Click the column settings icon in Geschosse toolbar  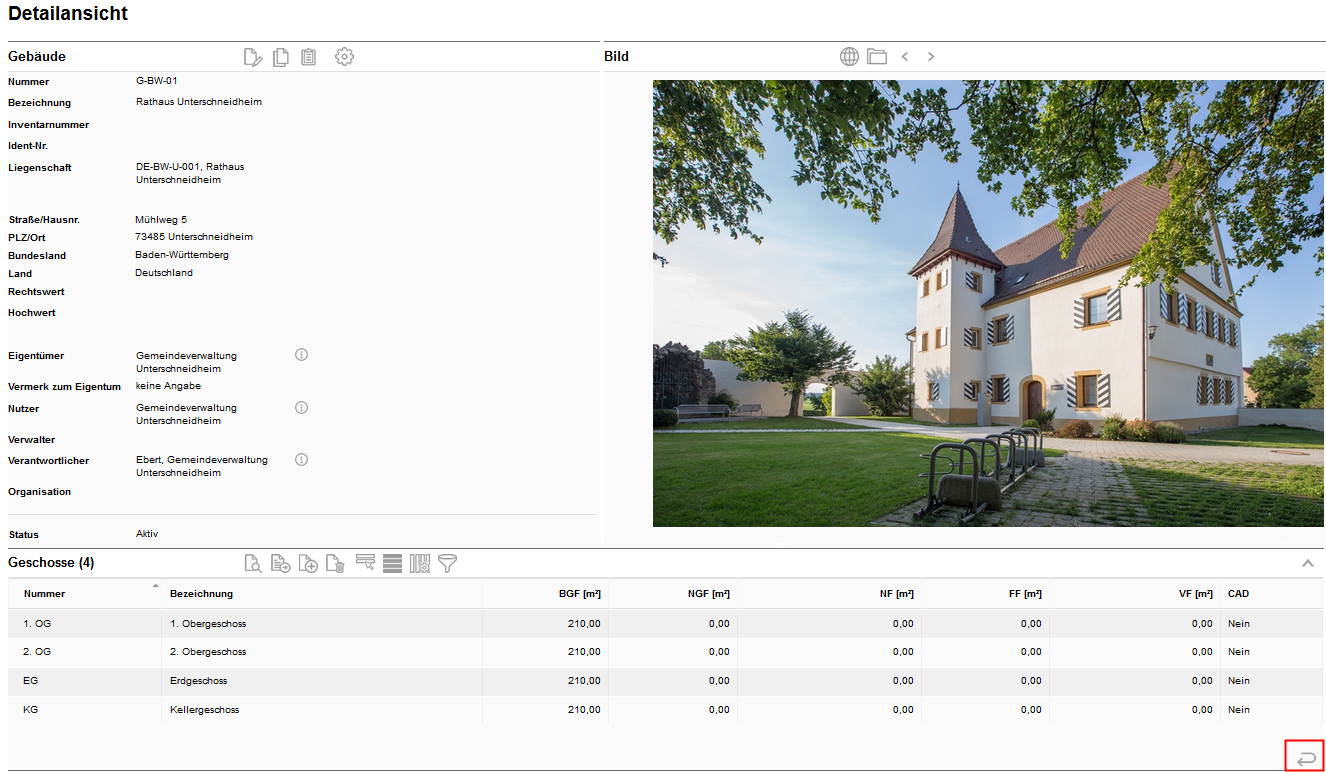420,564
